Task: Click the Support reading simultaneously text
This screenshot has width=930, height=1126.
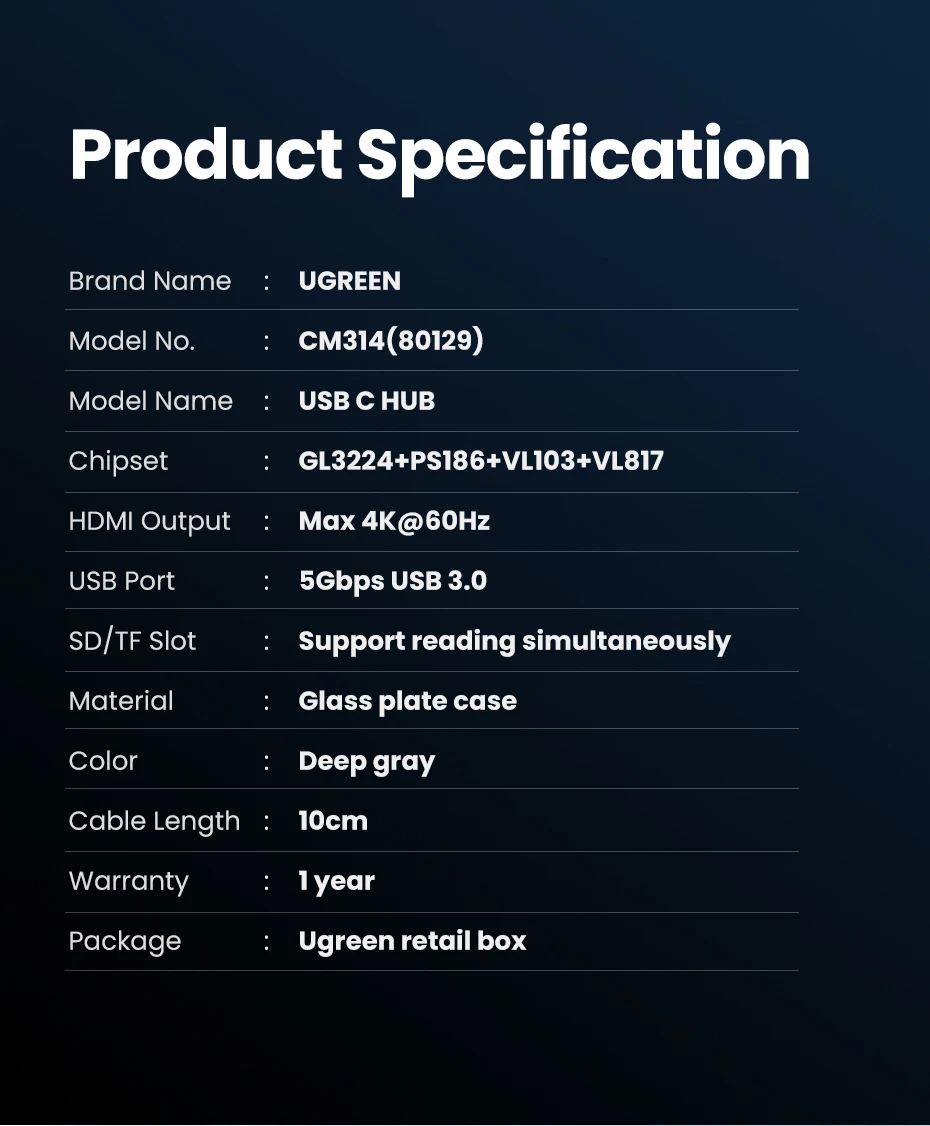Action: 514,641
